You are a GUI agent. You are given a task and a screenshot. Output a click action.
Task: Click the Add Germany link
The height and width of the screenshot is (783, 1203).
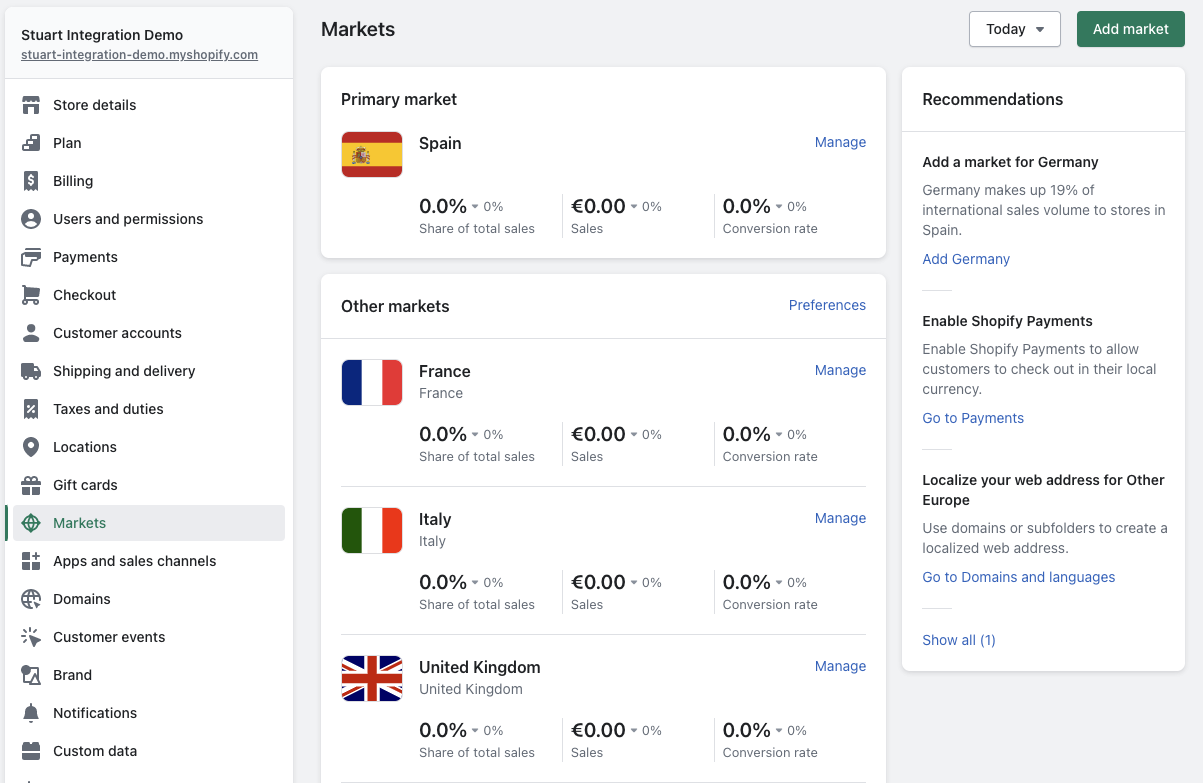coord(966,259)
